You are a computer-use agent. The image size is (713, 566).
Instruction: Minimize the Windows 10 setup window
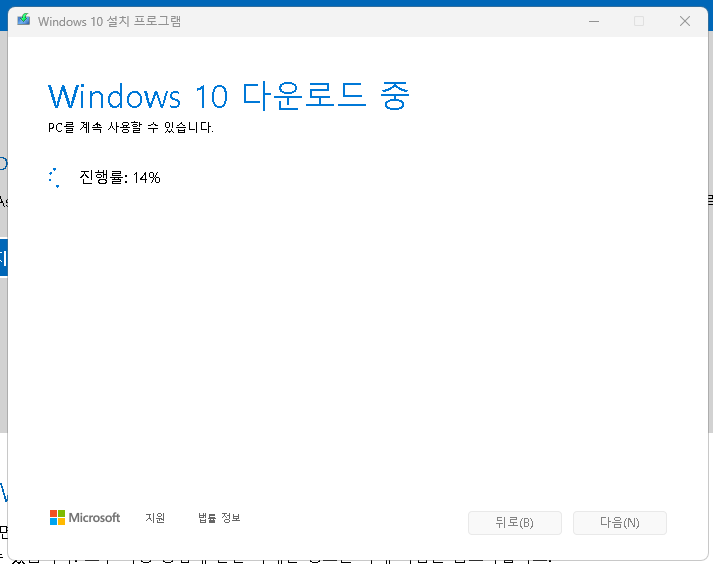(x=594, y=21)
